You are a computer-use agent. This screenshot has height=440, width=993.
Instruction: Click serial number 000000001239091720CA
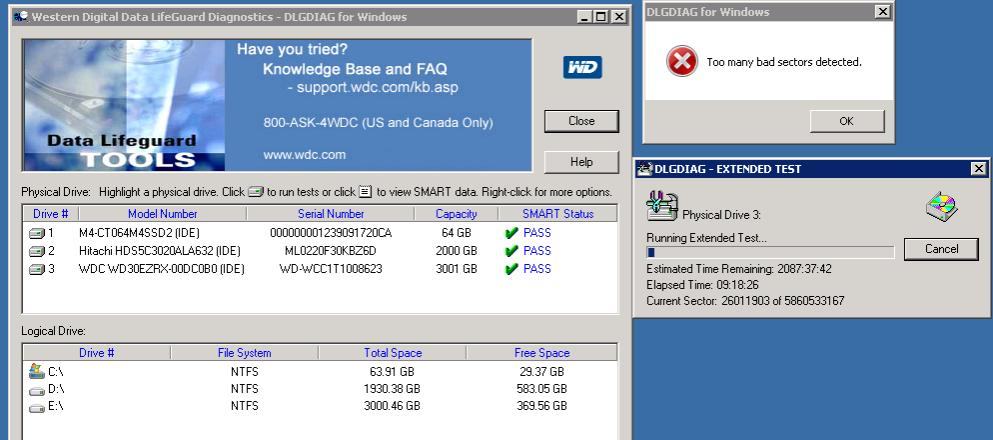coord(331,233)
